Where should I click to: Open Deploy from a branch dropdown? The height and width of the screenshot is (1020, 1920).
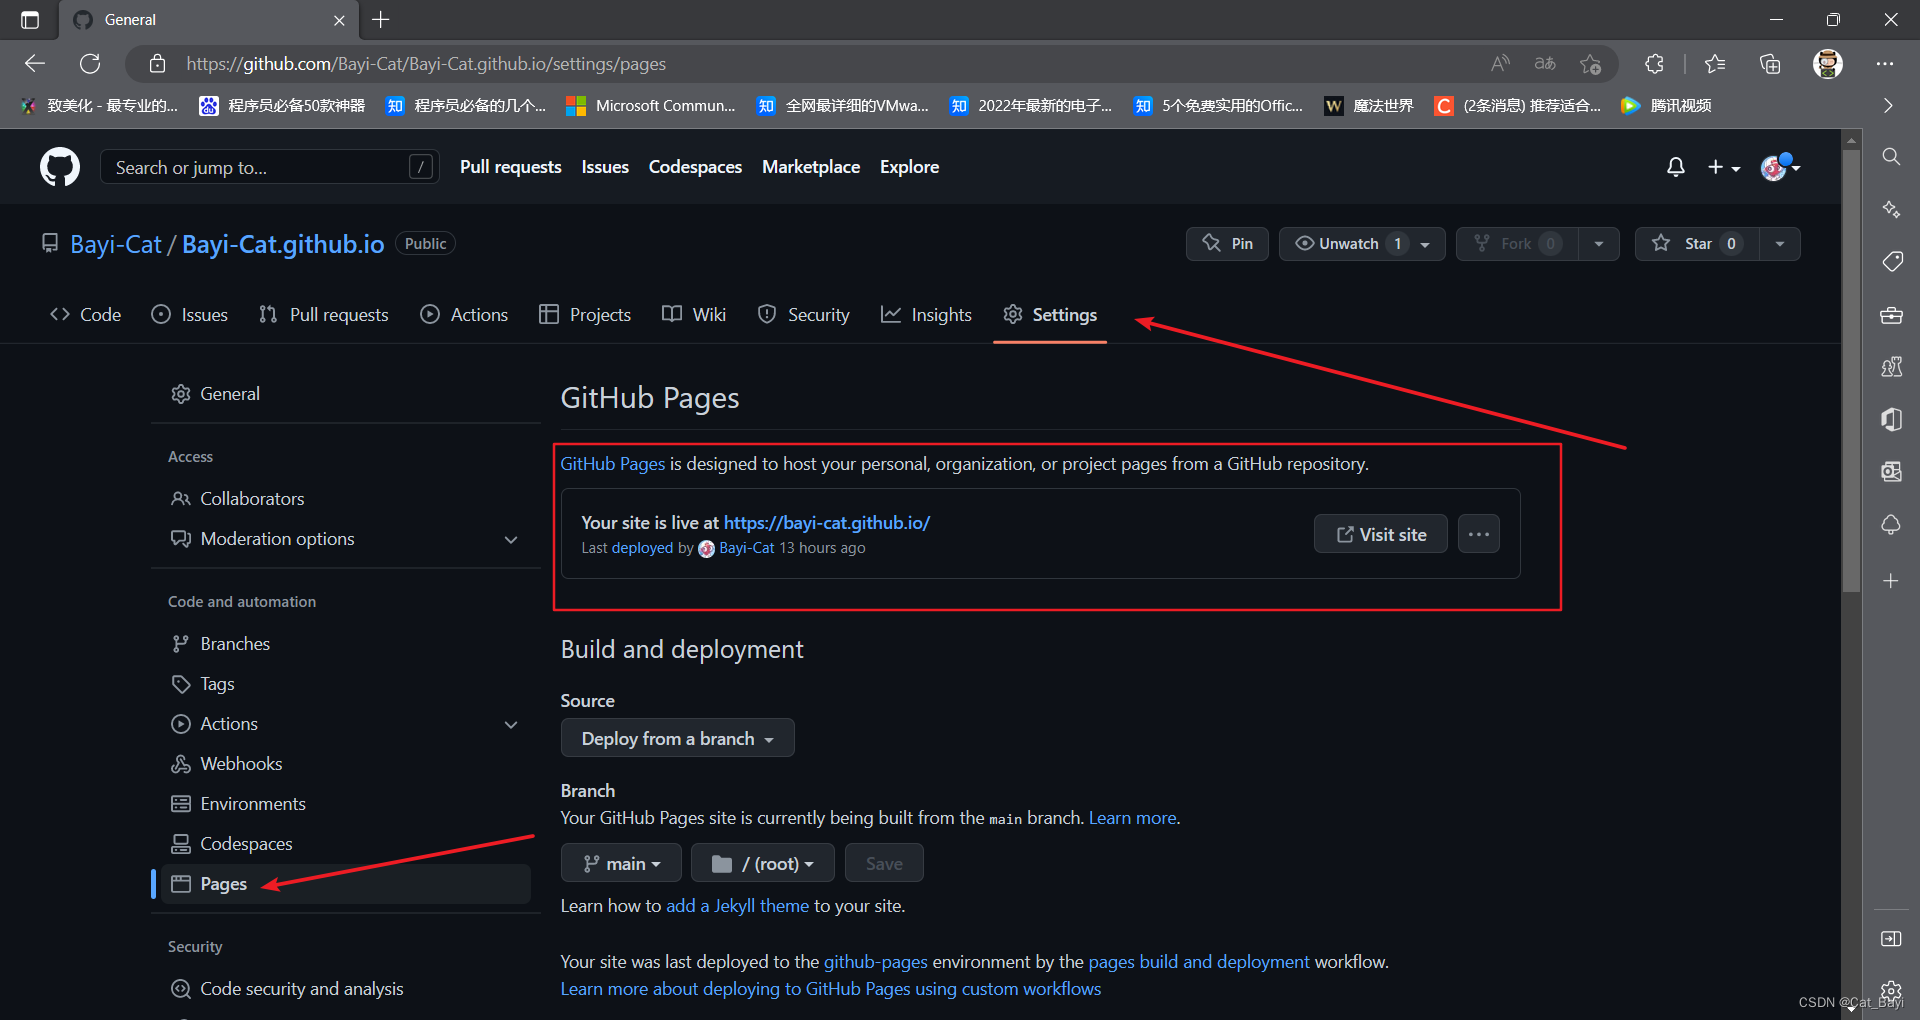678,738
